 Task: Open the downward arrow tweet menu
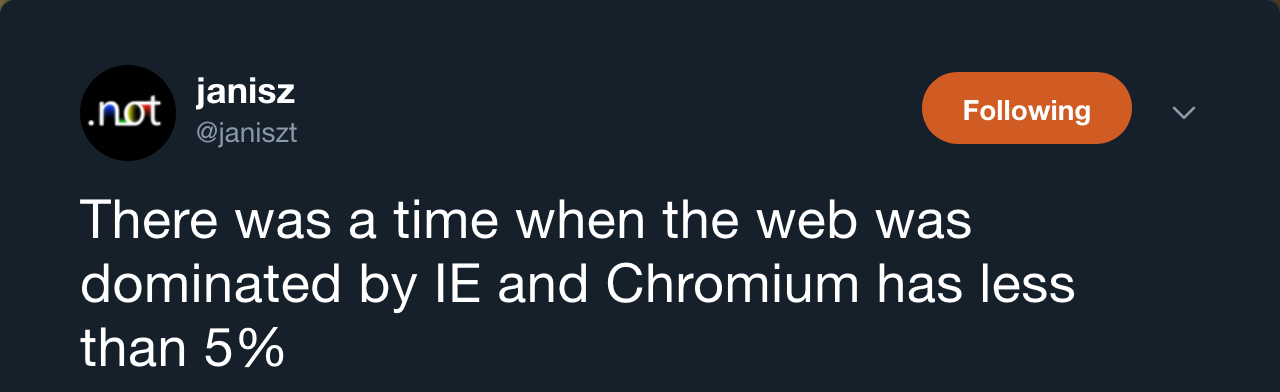point(1184,112)
